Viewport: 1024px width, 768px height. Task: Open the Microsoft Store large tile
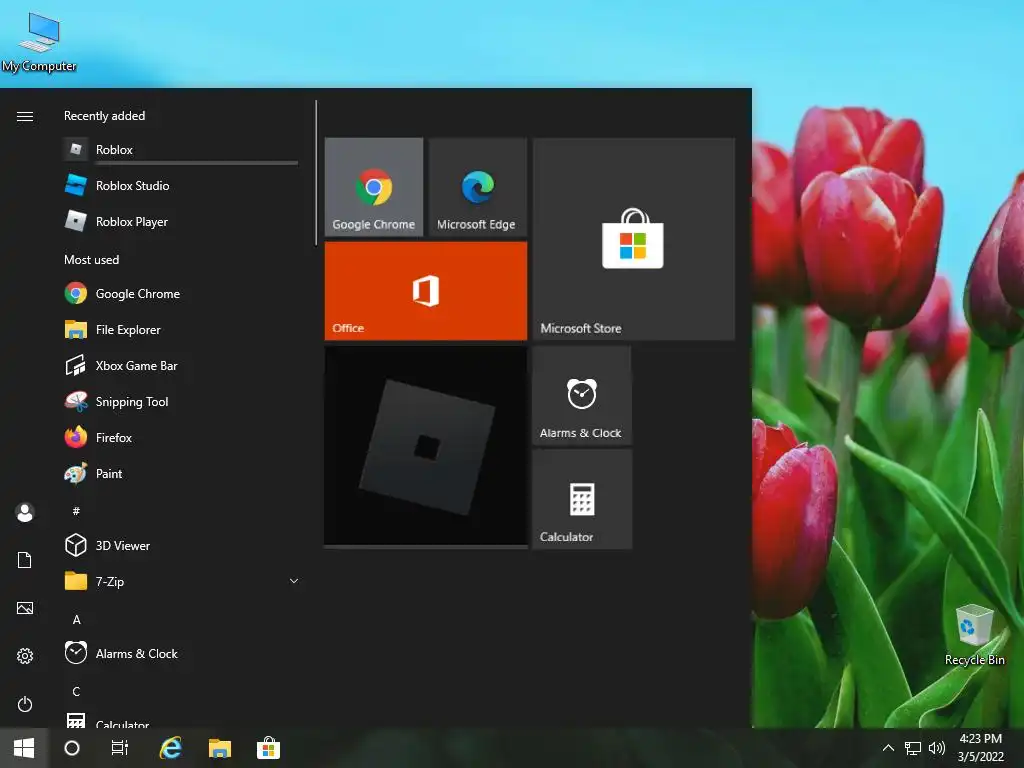(x=633, y=238)
